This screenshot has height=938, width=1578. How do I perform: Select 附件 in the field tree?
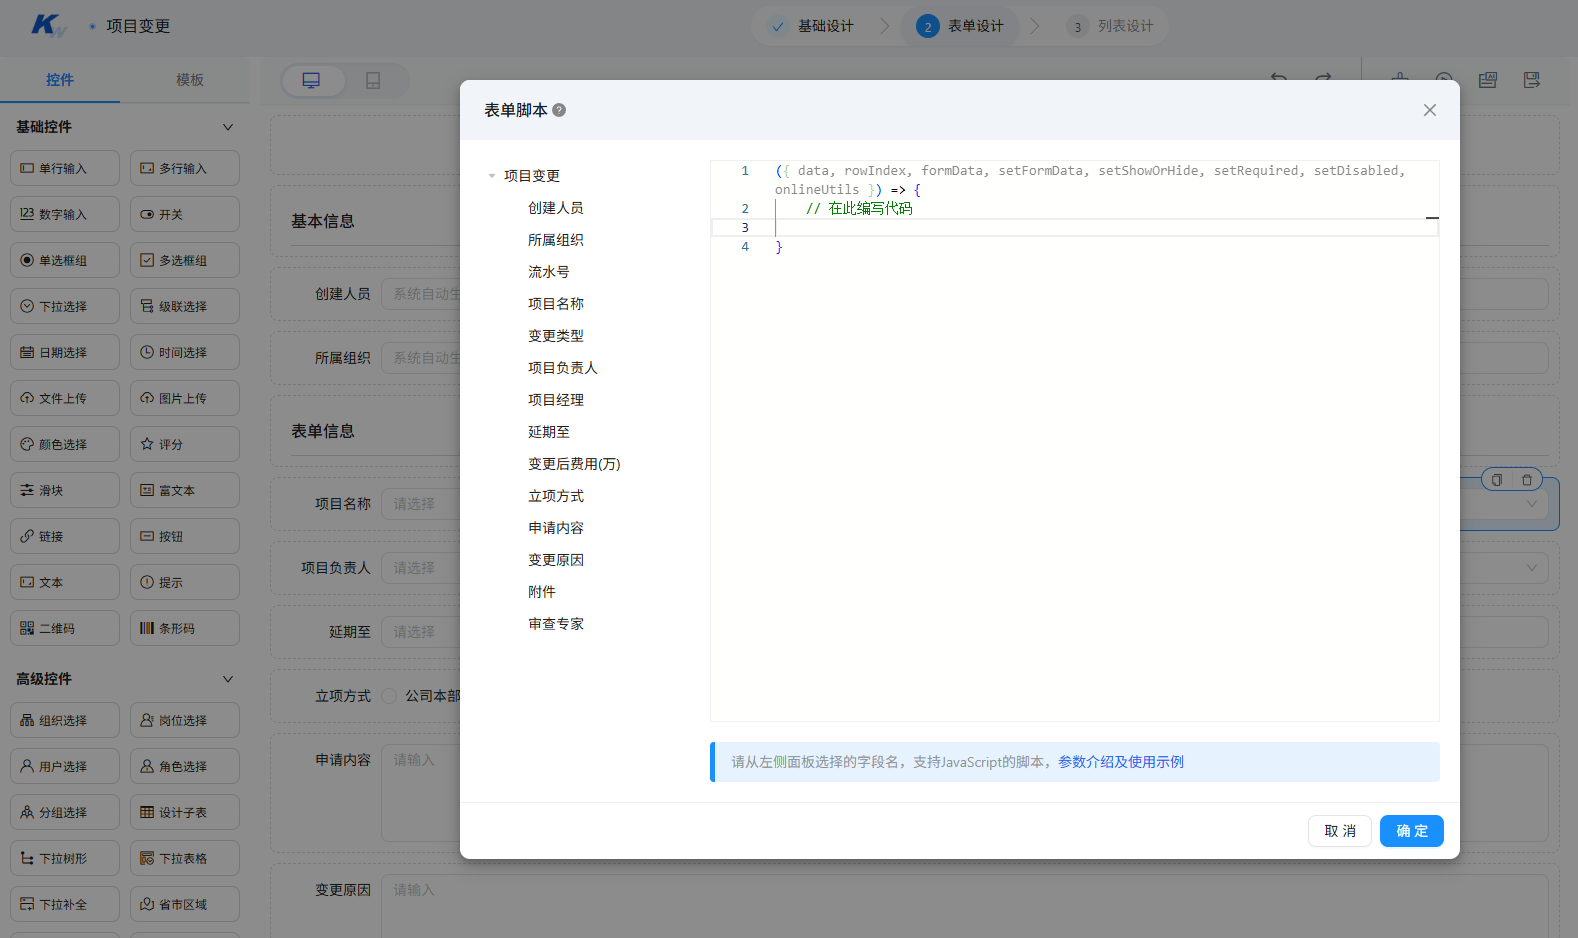pos(542,592)
